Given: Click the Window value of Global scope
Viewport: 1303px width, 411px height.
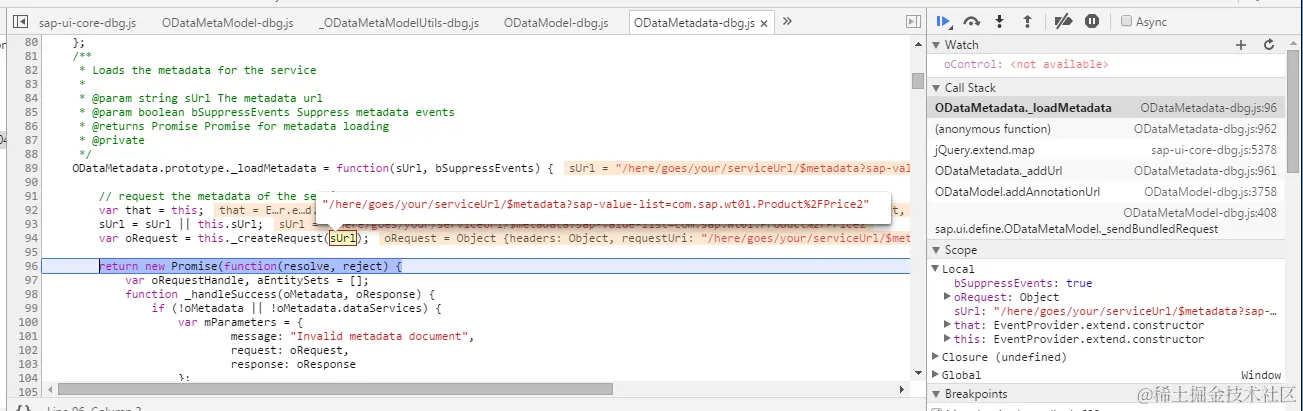Looking at the screenshot, I should pos(1261,375).
